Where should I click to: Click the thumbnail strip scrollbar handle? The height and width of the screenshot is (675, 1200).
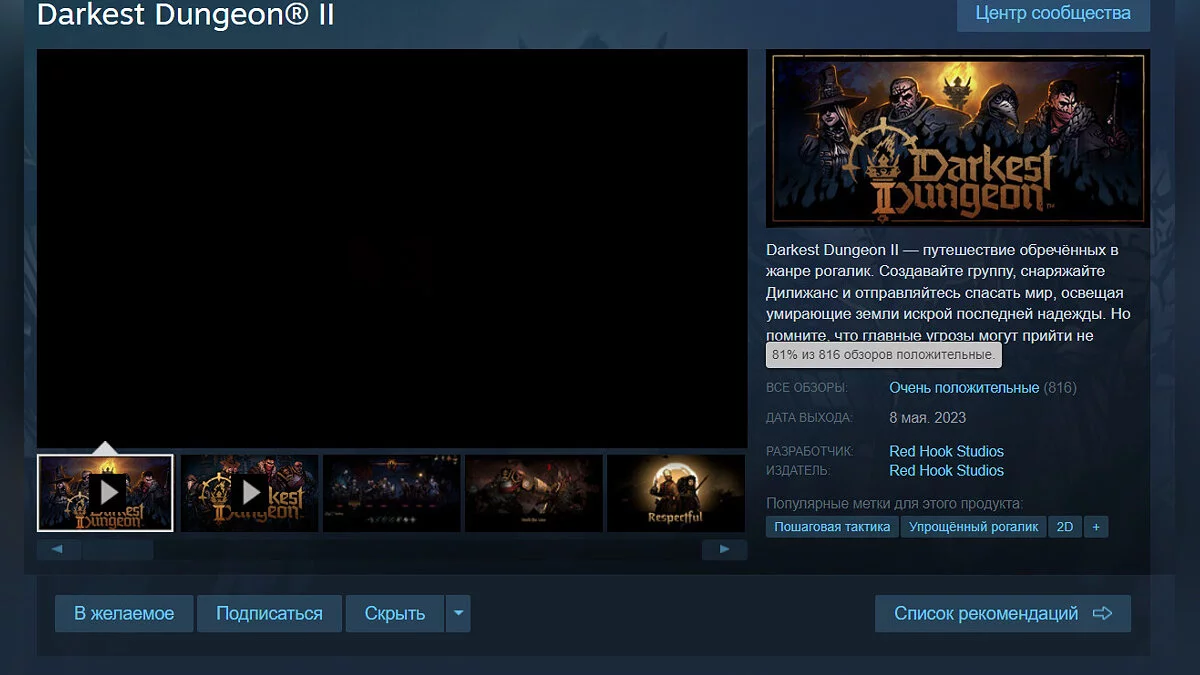click(x=117, y=549)
